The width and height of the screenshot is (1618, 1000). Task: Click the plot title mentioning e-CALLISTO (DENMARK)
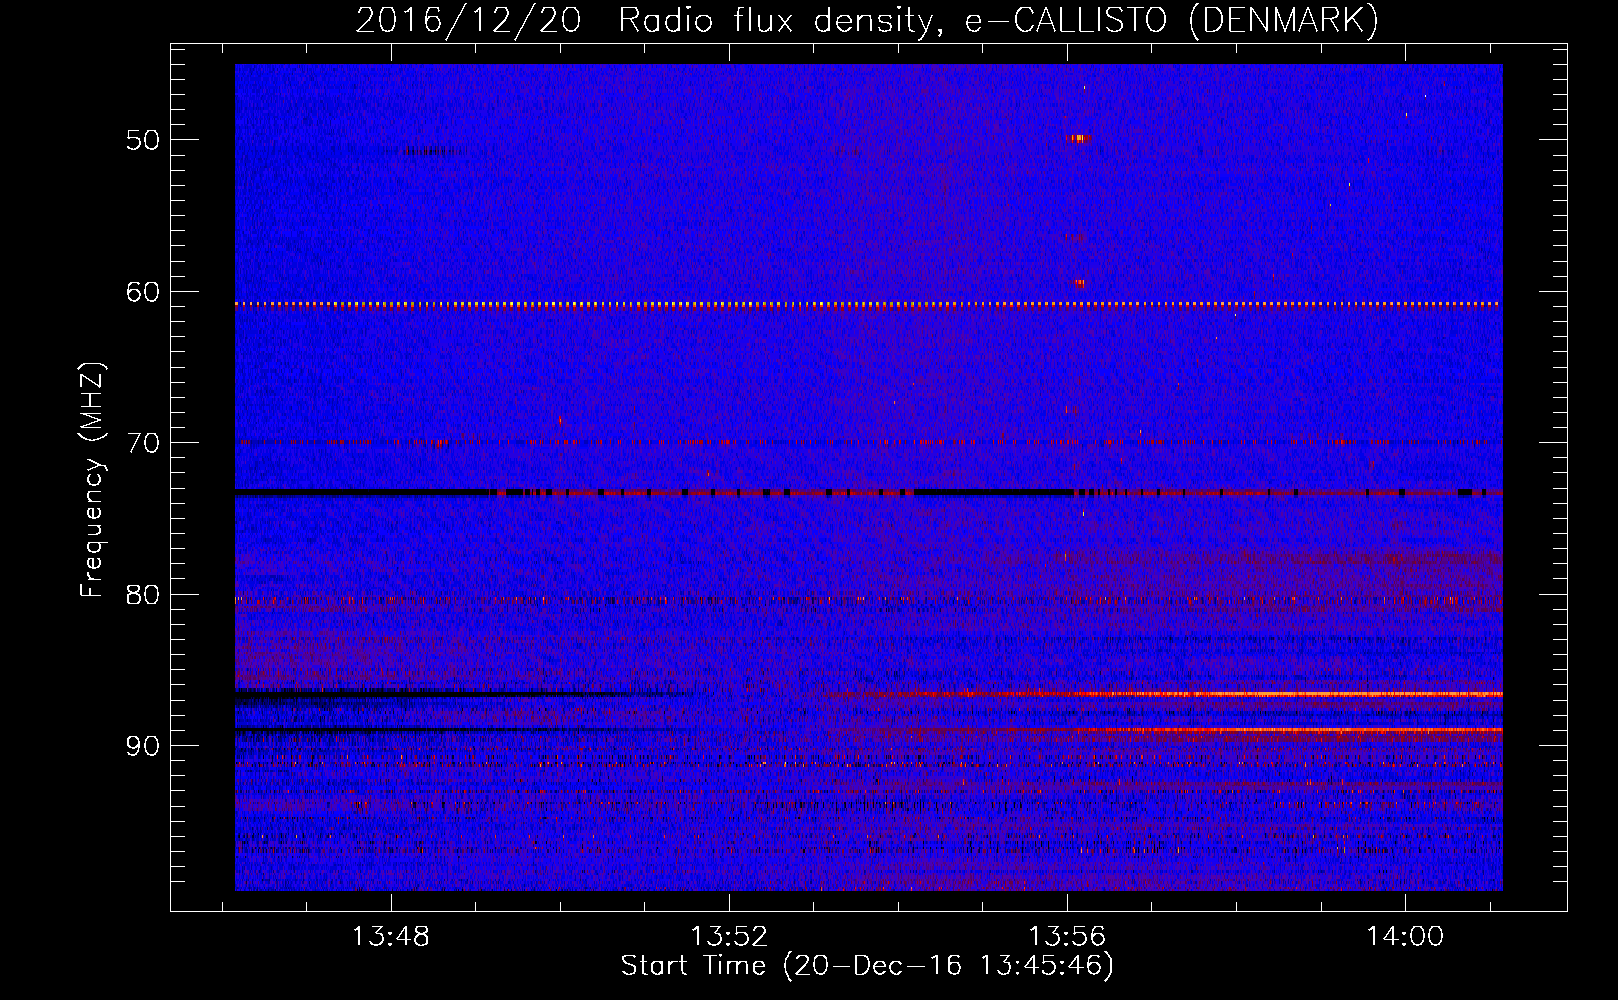[867, 20]
